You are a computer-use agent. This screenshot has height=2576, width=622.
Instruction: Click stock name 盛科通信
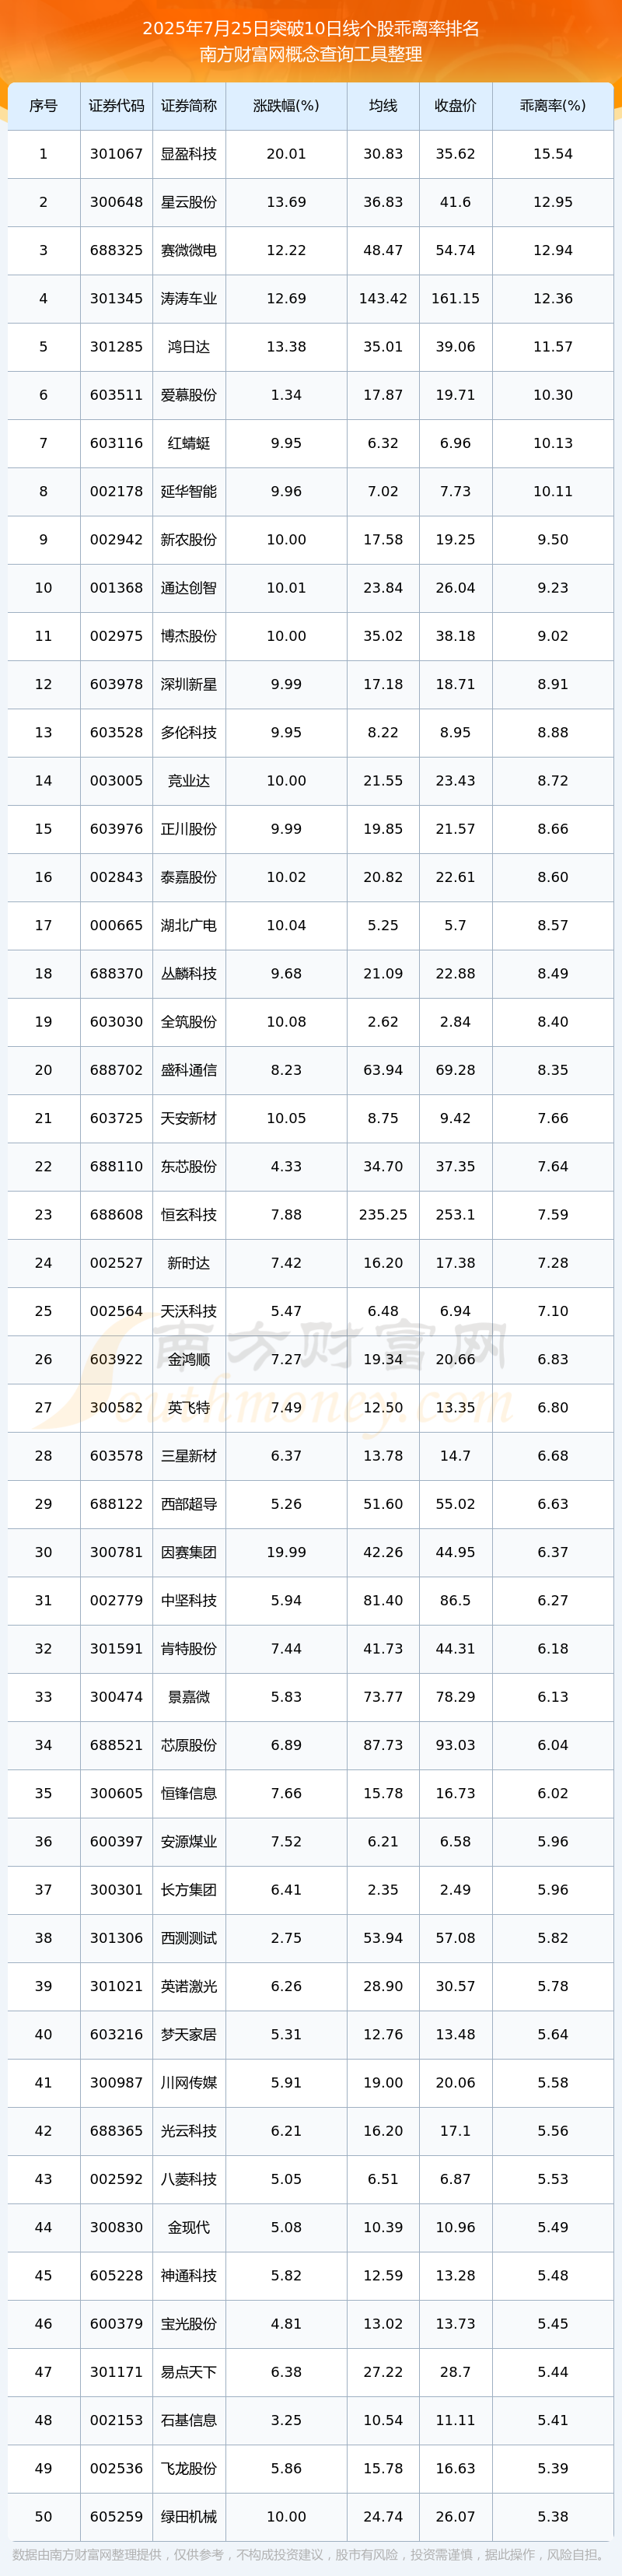click(x=189, y=1070)
